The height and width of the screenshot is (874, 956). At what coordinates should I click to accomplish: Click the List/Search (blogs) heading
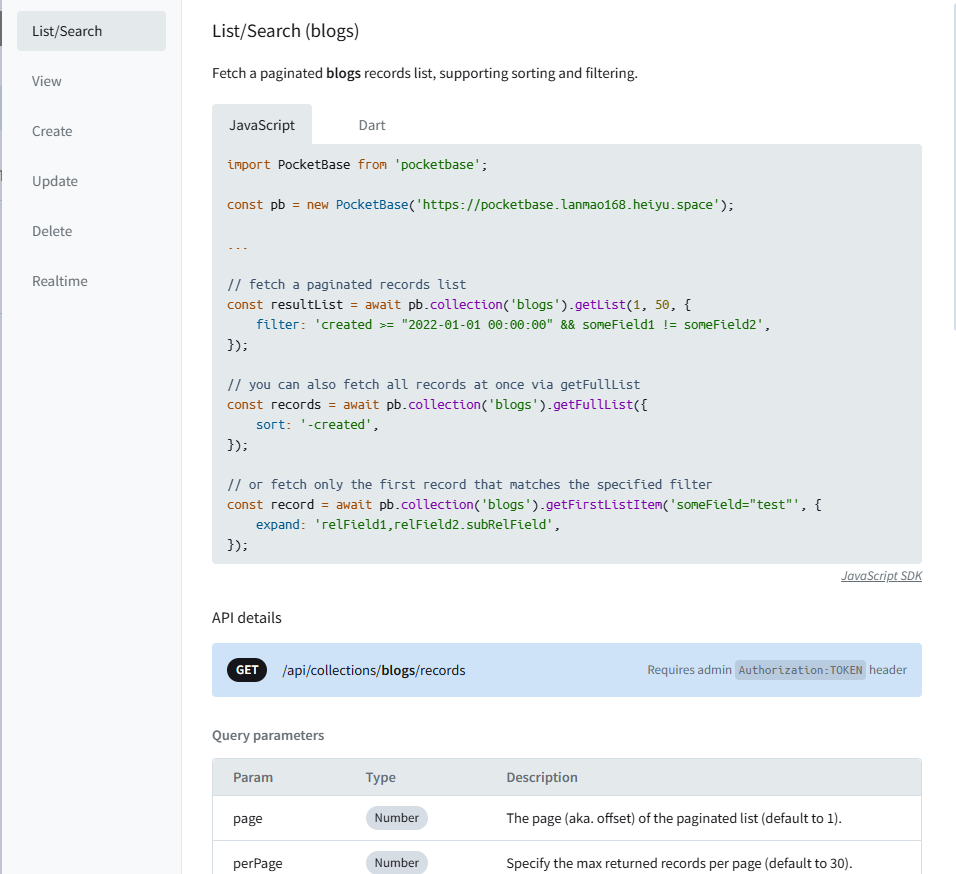(285, 31)
